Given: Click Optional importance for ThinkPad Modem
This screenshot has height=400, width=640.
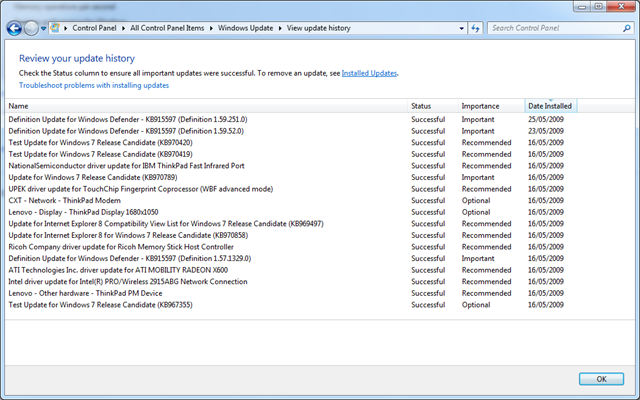Looking at the screenshot, I should click(476, 200).
